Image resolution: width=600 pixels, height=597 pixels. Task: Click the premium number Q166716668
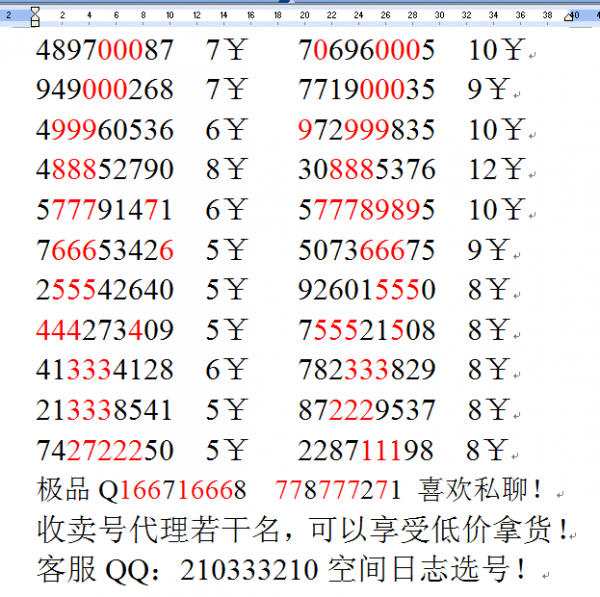[x=172, y=491]
